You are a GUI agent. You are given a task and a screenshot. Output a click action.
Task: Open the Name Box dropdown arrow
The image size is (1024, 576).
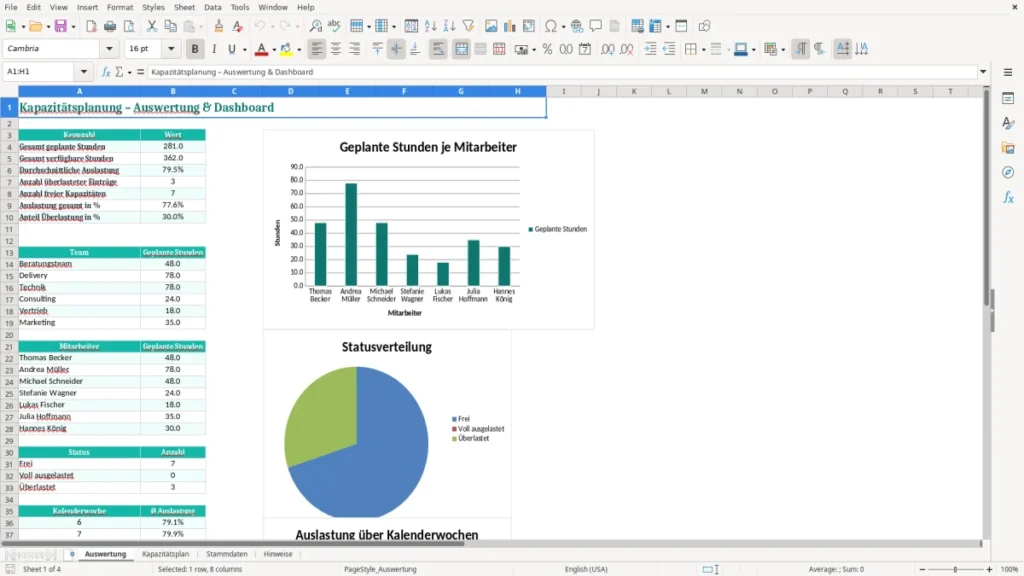tap(84, 72)
